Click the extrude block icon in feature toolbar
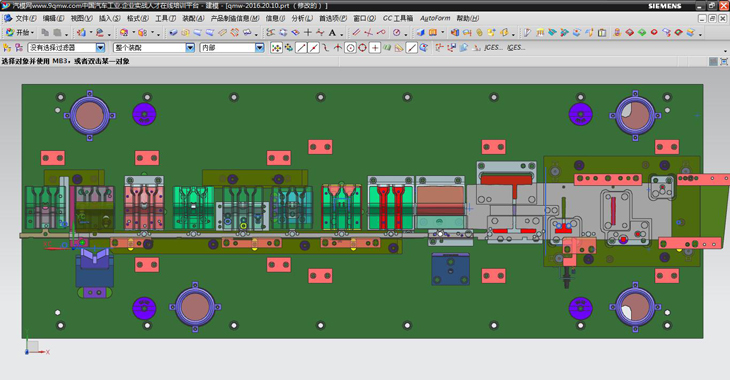730x380 pixels. click(x=173, y=33)
